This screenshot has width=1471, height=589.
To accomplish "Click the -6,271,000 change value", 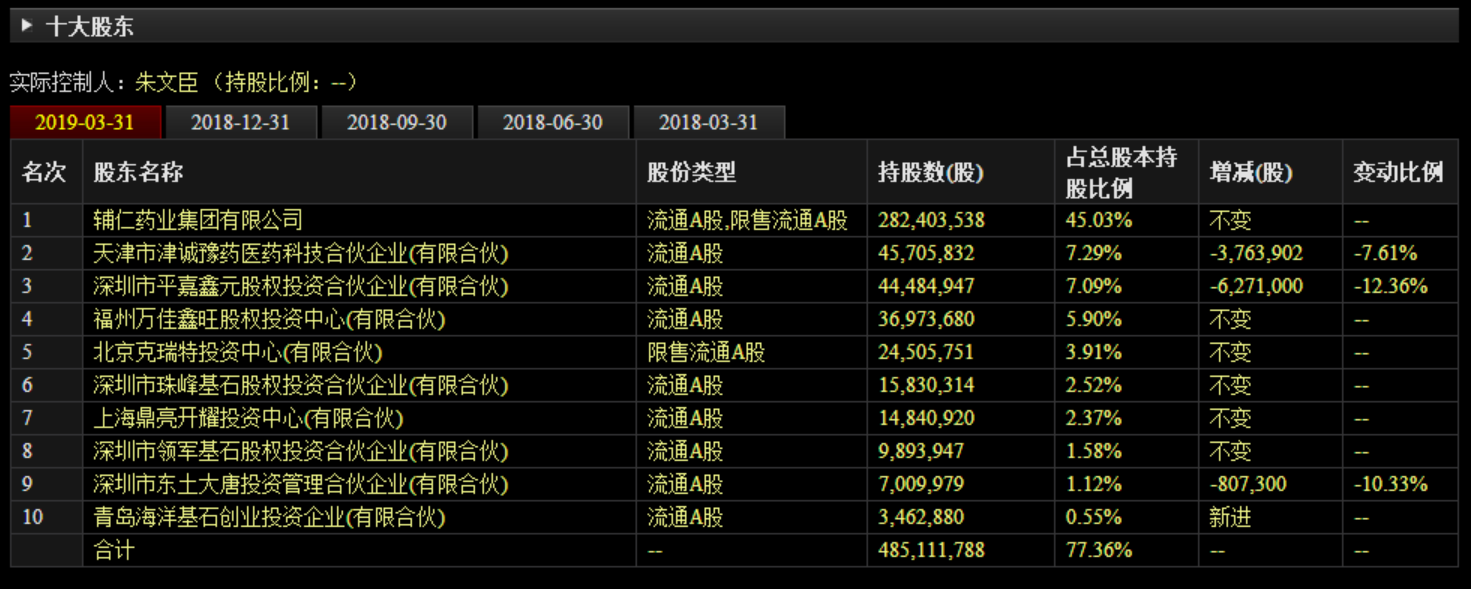I will (1256, 286).
